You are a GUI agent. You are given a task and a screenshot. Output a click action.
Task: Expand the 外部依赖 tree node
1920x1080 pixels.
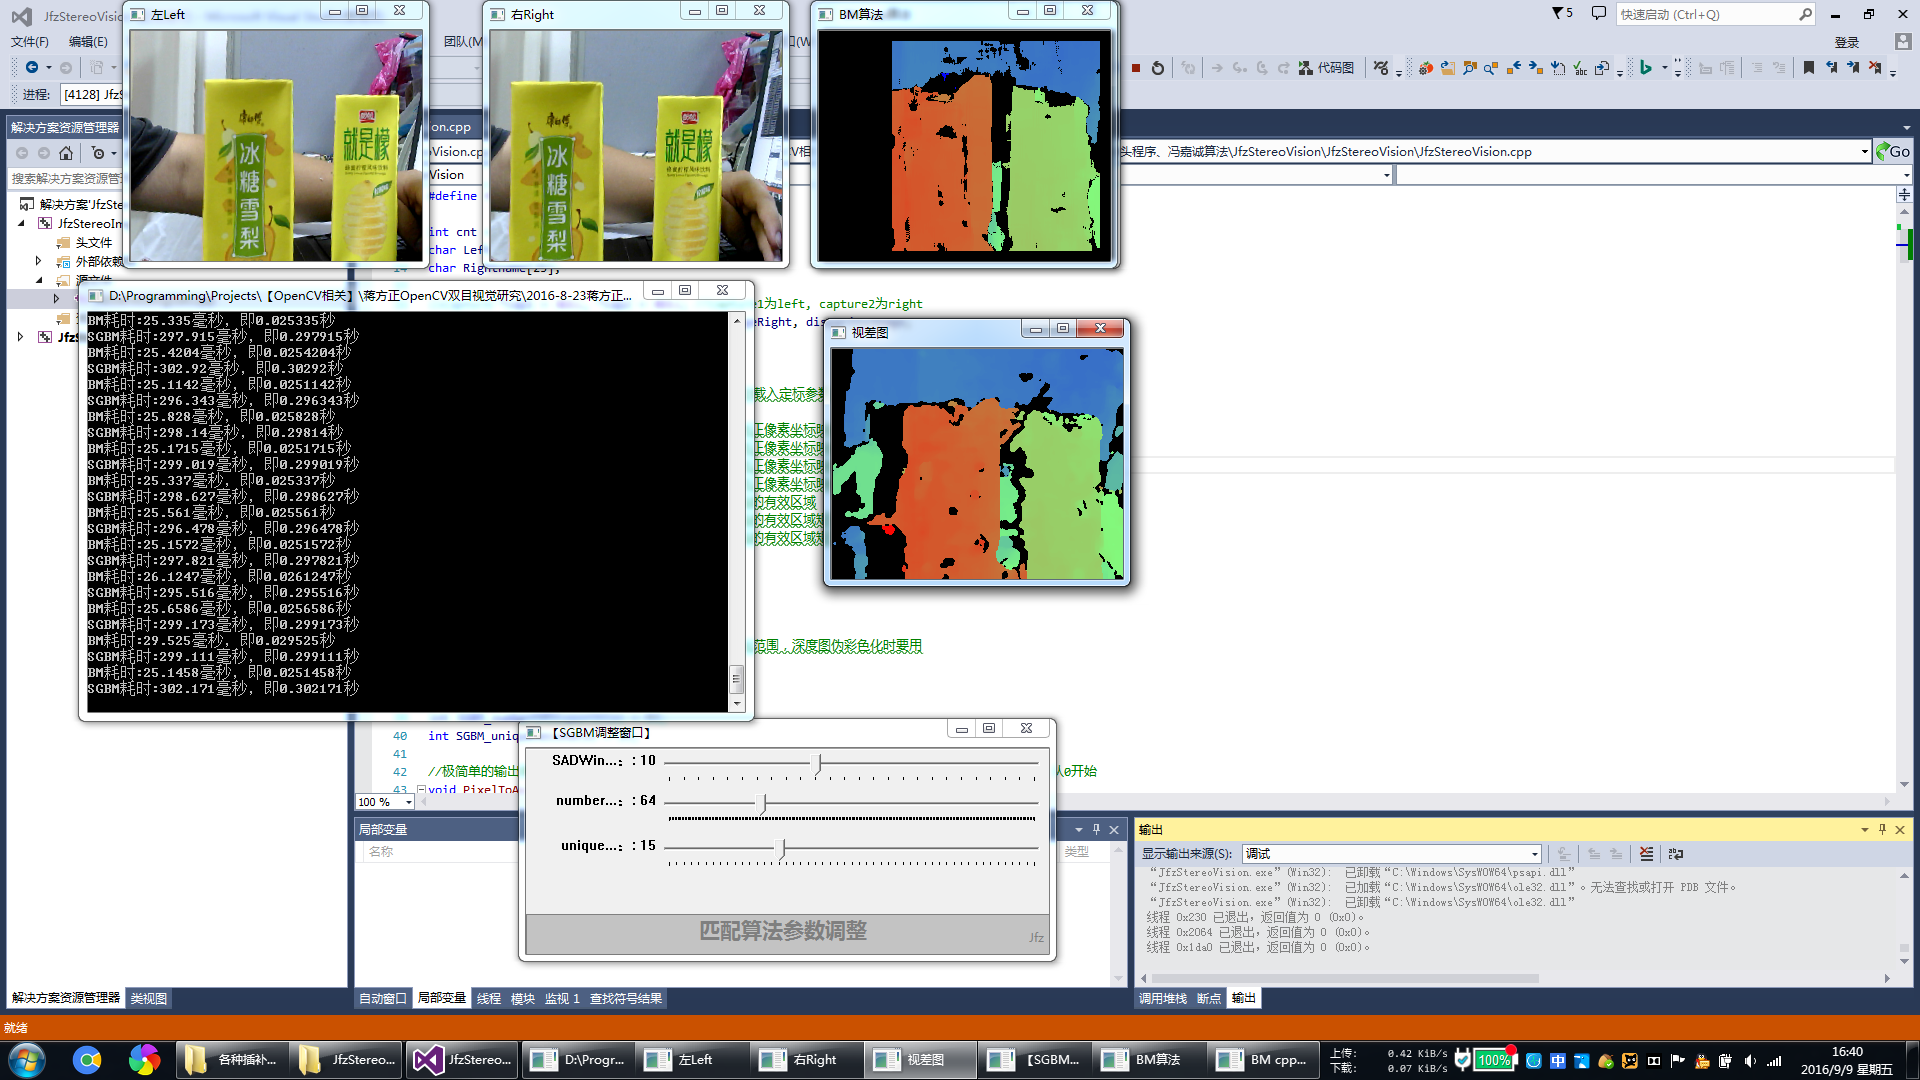point(38,261)
